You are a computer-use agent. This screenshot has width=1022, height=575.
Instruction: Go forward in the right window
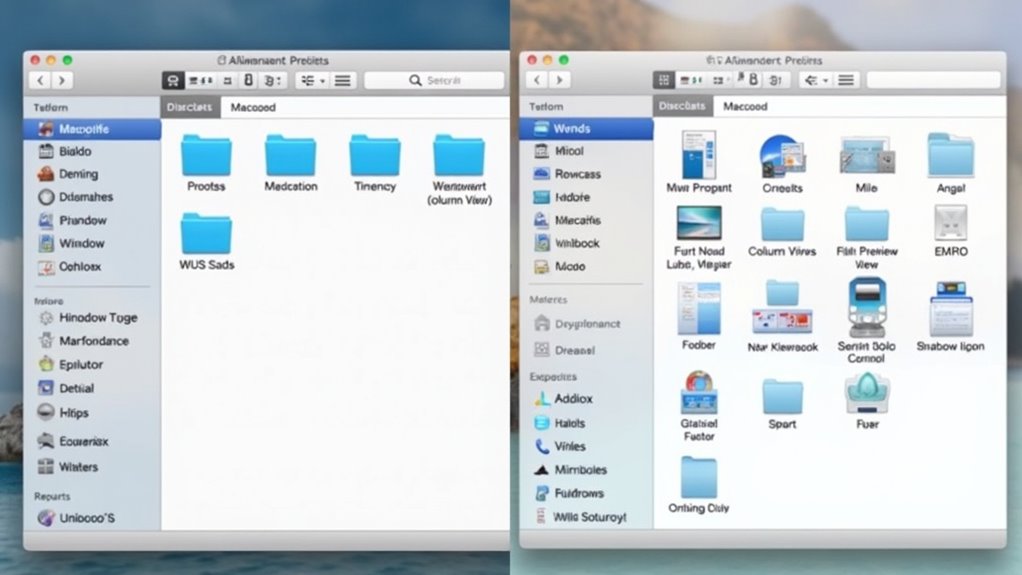pyautogui.click(x=559, y=80)
